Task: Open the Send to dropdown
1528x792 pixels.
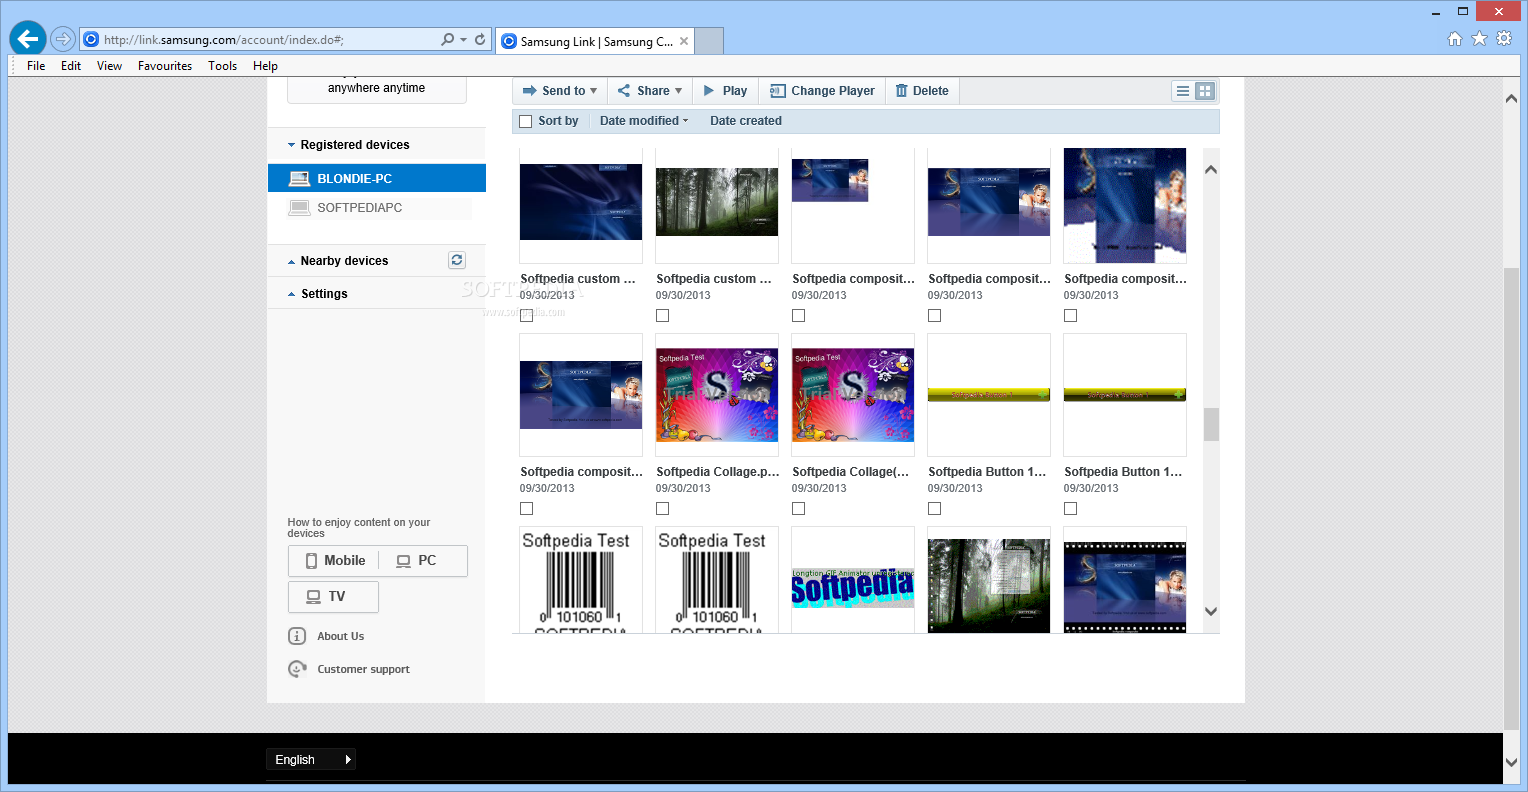Action: (559, 91)
